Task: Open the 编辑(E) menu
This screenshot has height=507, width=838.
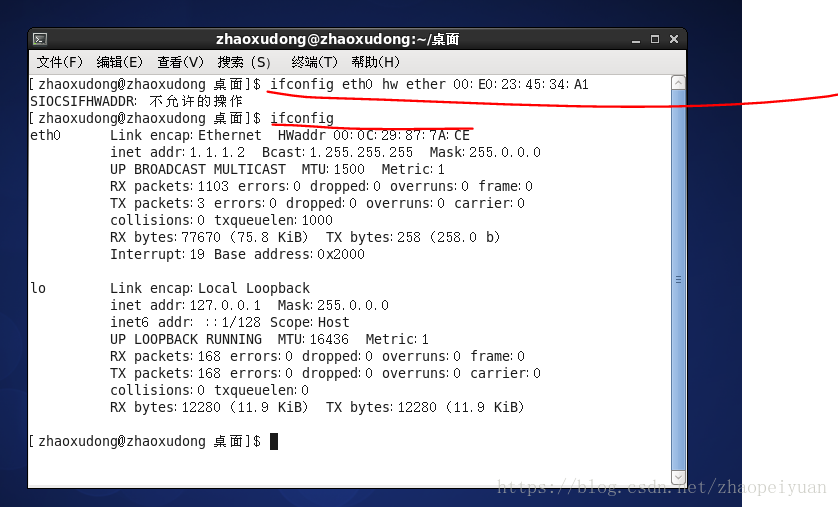Action: [x=120, y=63]
